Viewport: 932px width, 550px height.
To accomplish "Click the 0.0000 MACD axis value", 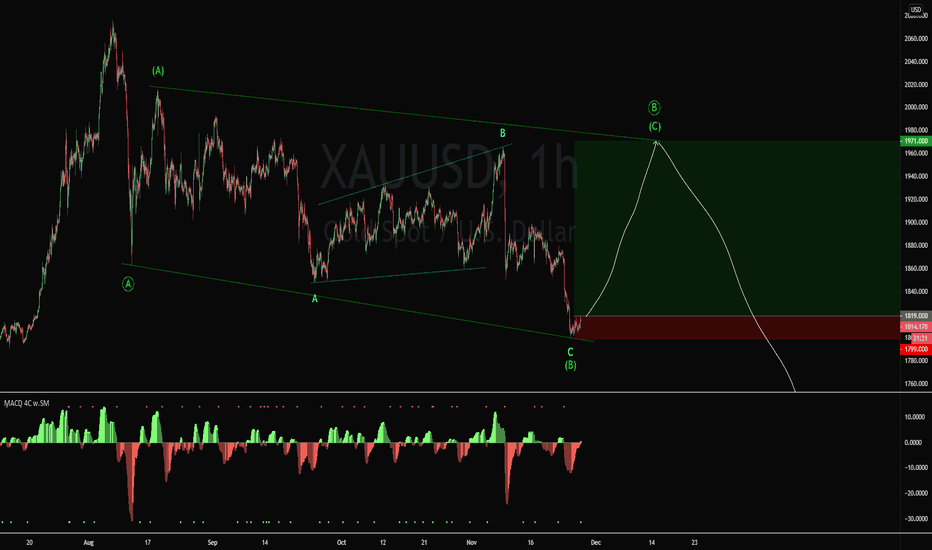I will (914, 443).
